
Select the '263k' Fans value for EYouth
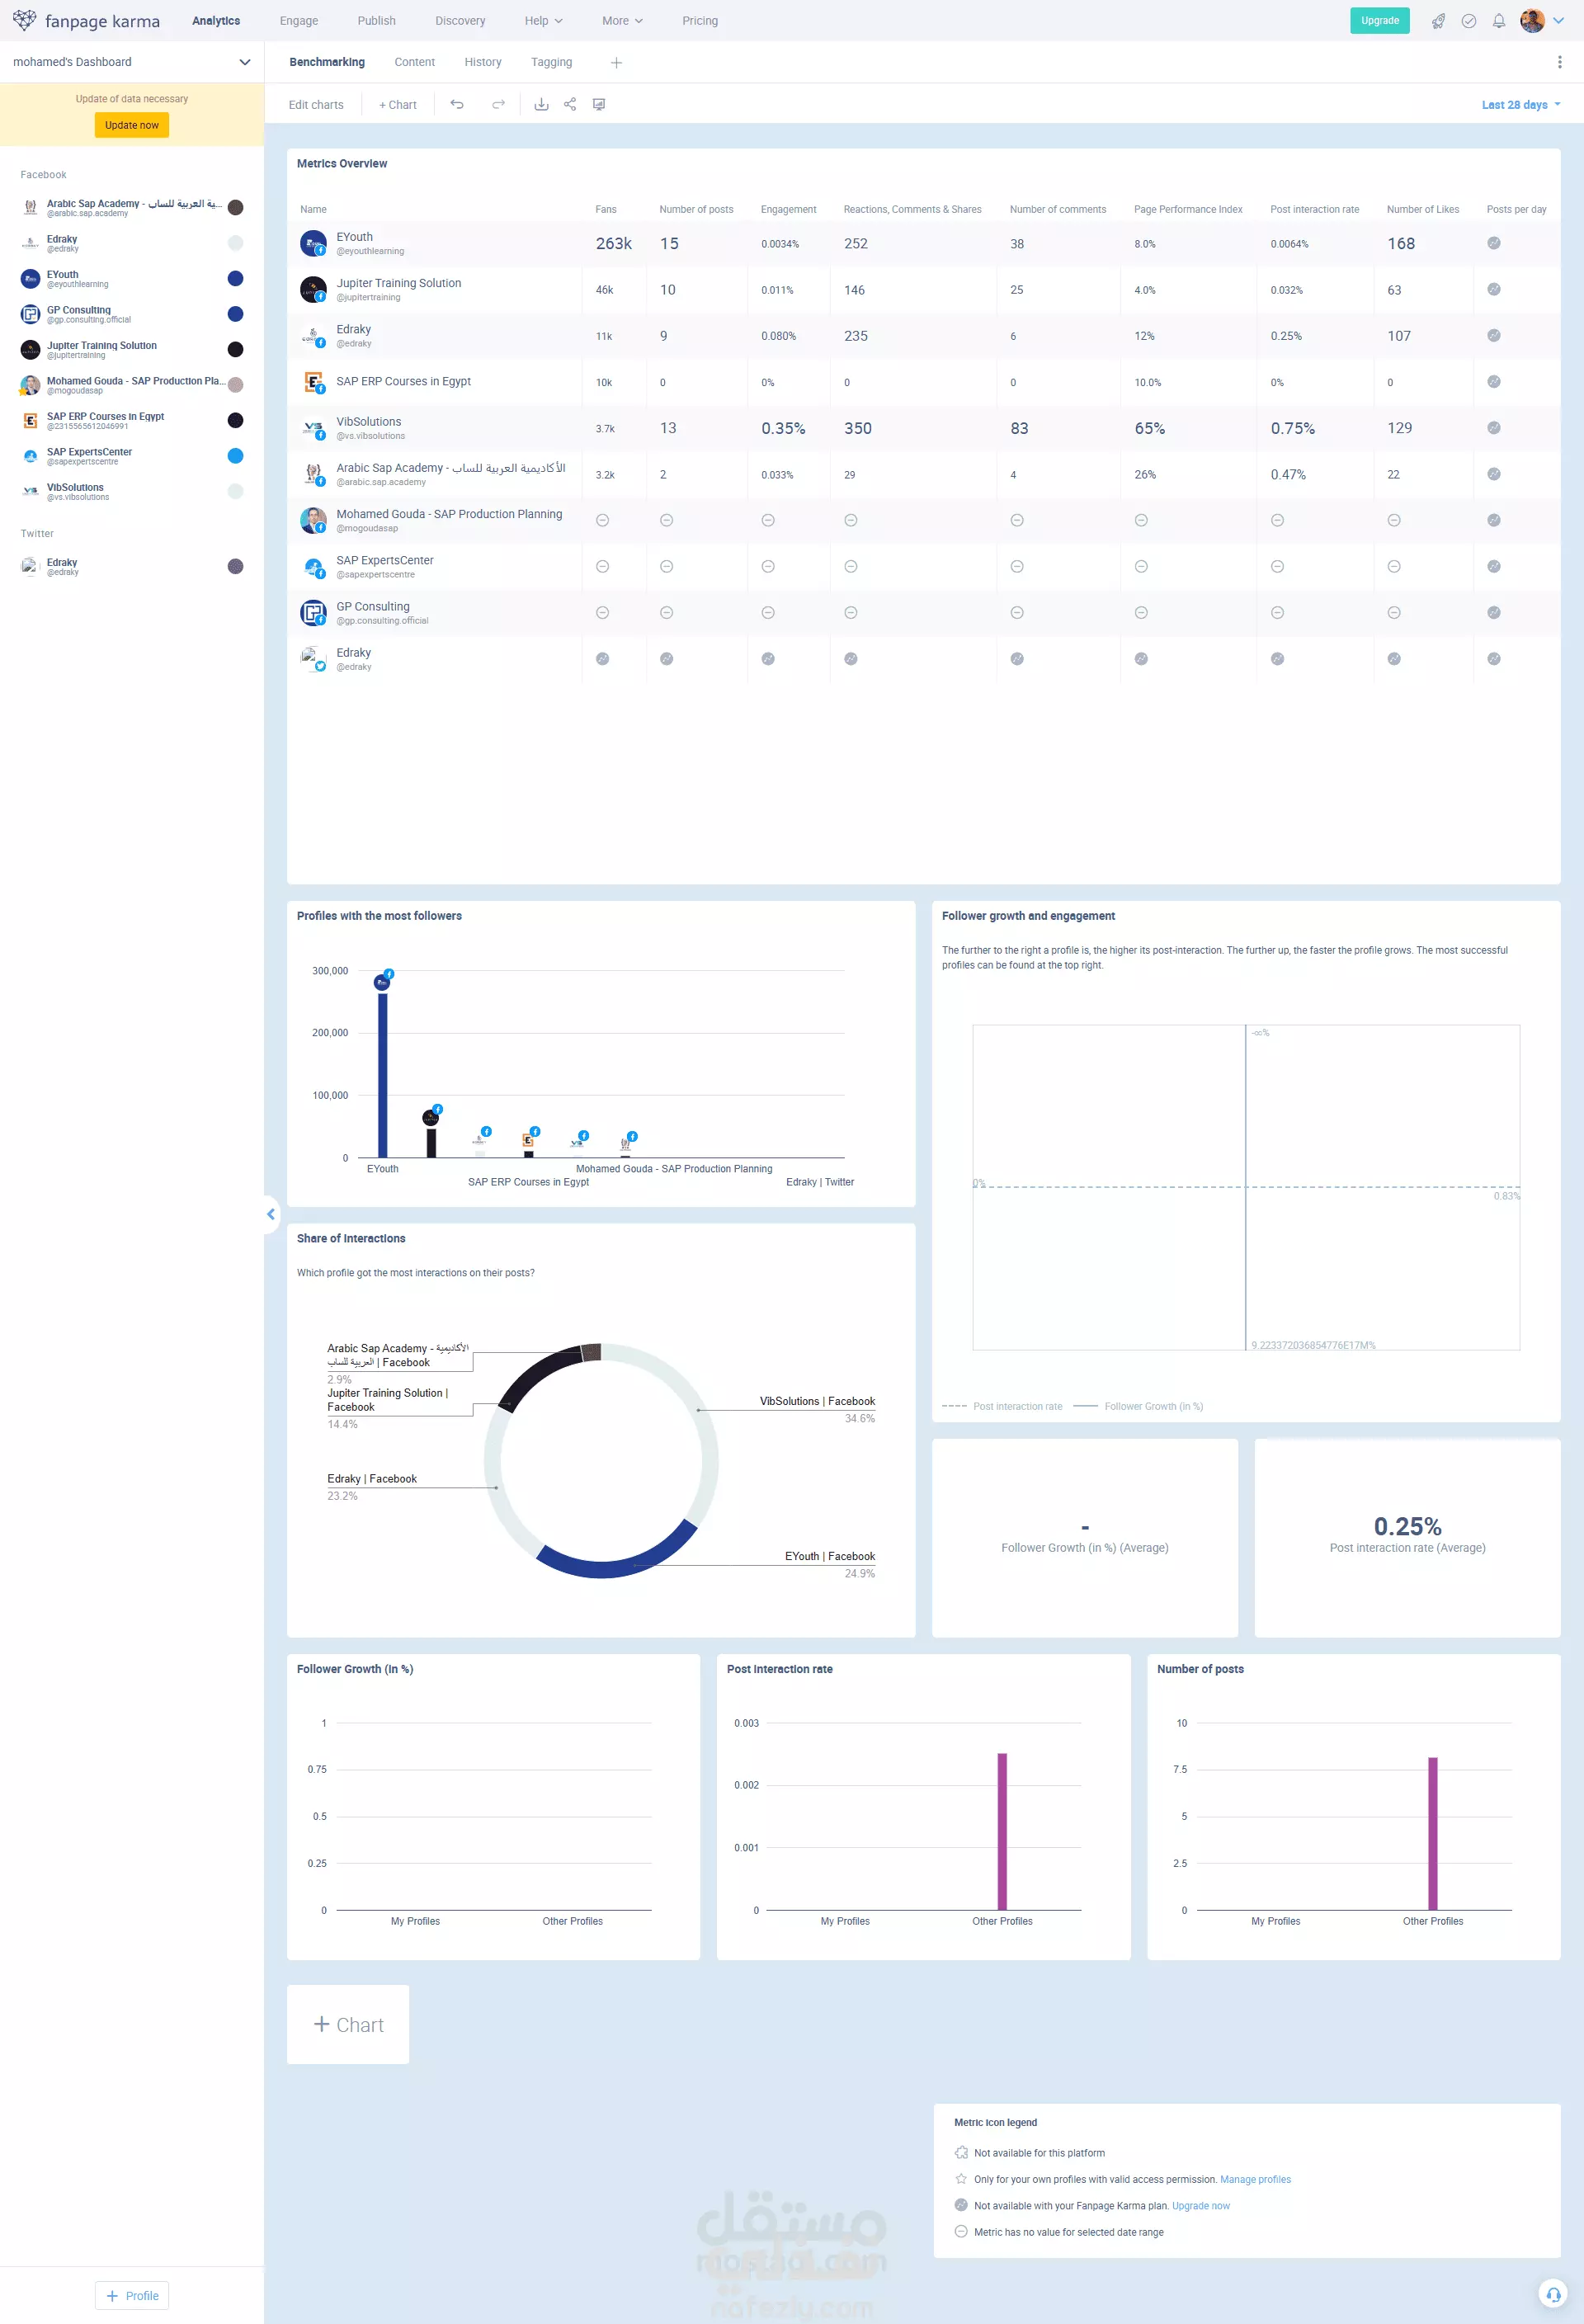coord(614,243)
